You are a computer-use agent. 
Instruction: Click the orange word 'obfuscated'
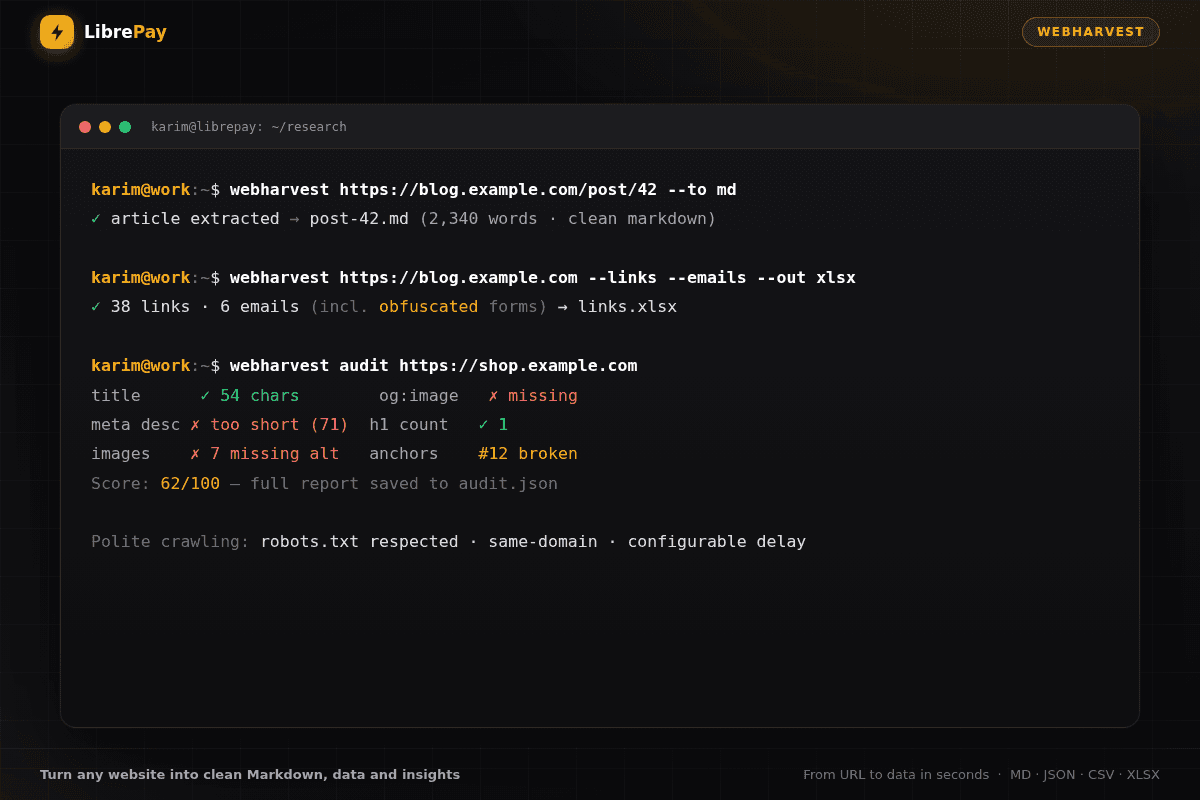[x=428, y=307]
